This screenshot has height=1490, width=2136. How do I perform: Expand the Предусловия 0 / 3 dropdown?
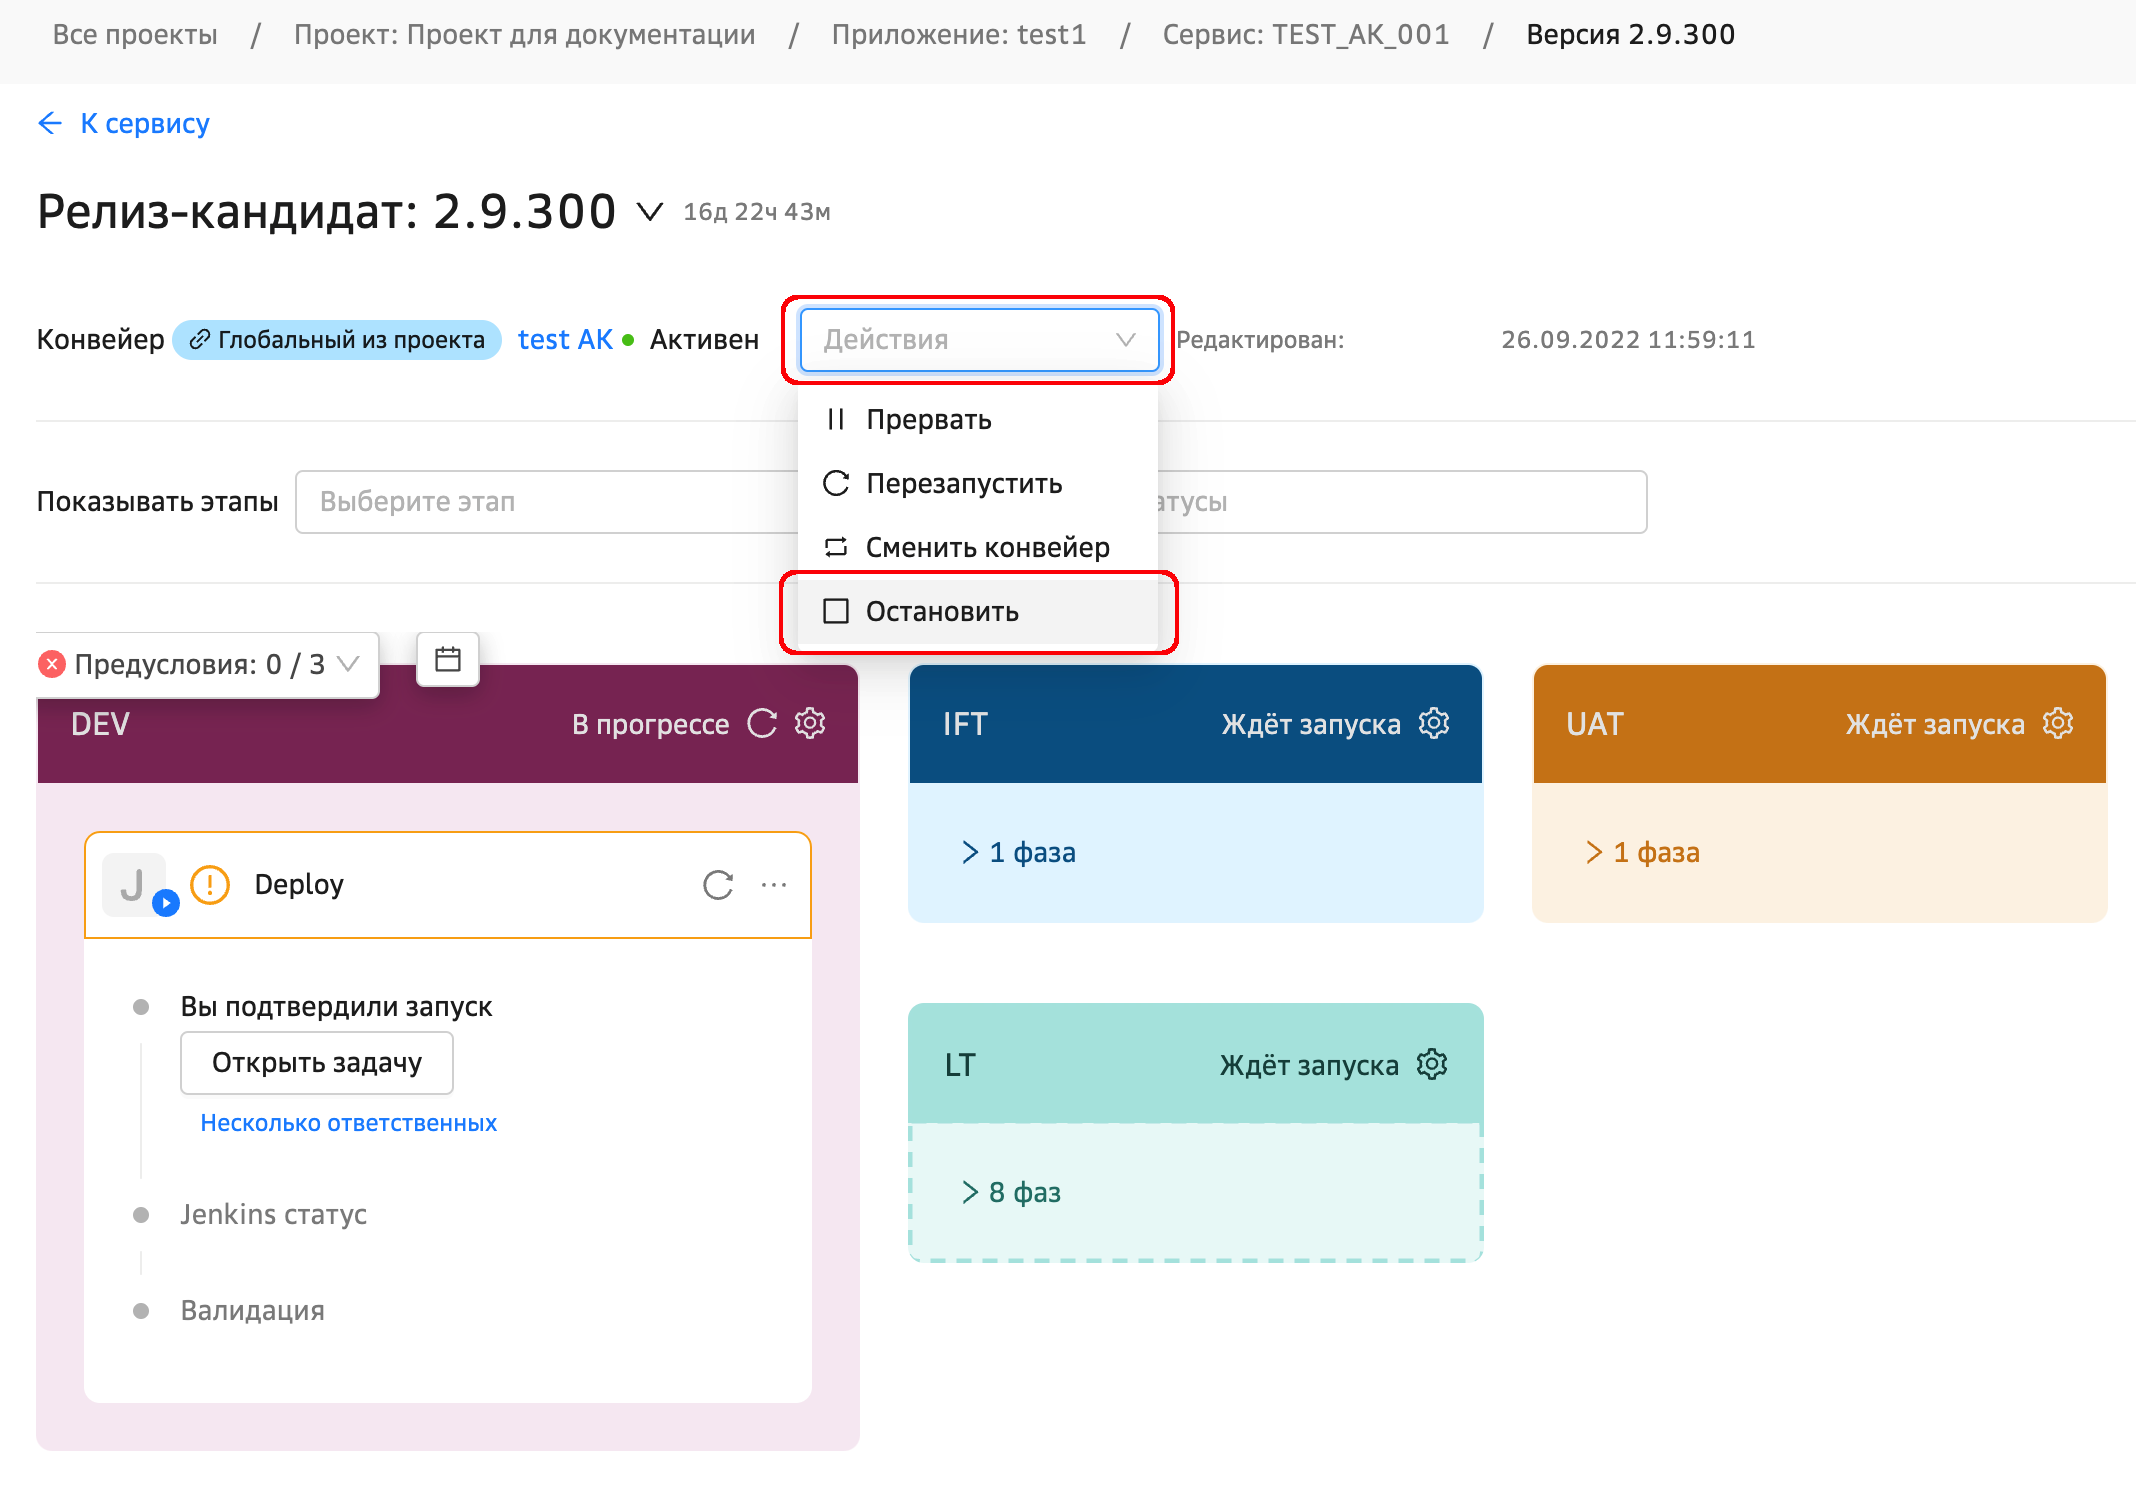348,664
